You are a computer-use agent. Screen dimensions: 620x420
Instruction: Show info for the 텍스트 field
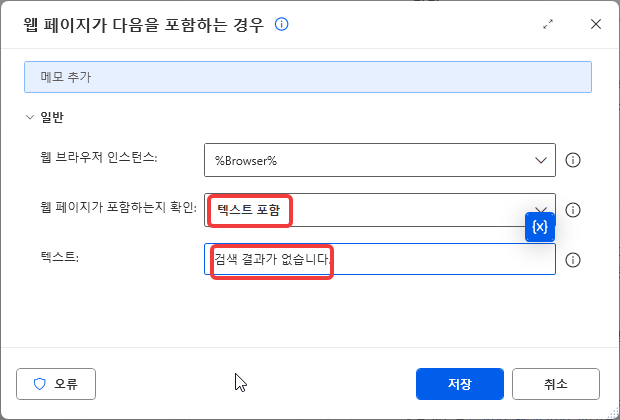[573, 260]
